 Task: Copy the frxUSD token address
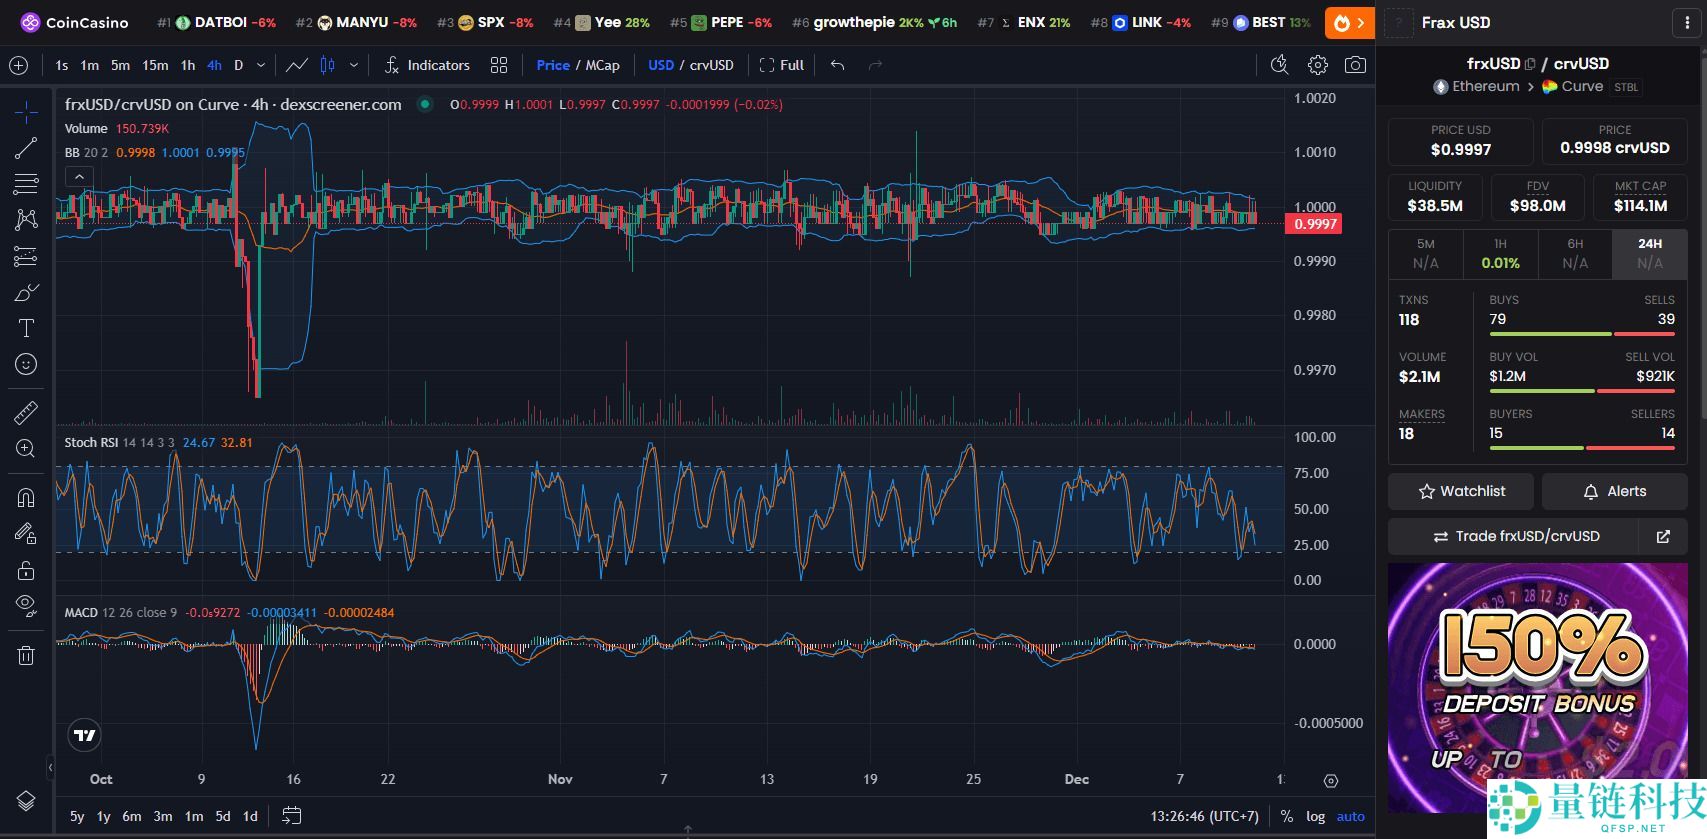pyautogui.click(x=1530, y=64)
